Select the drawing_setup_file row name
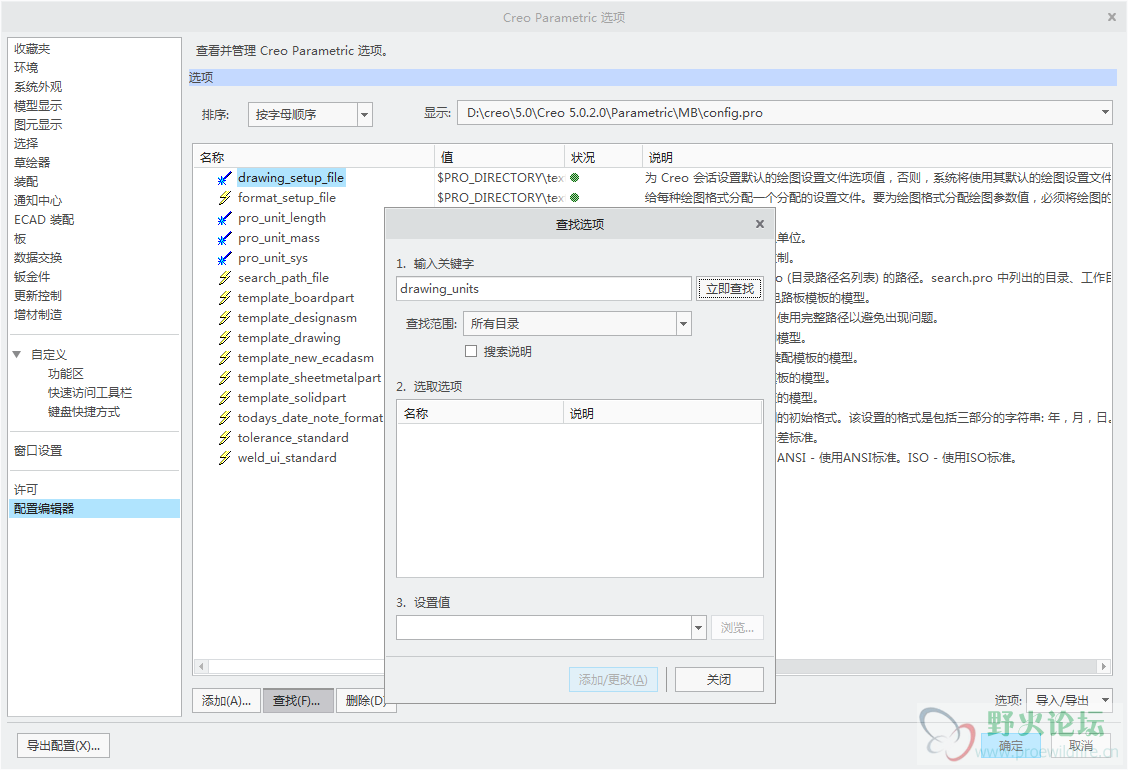The height and width of the screenshot is (770, 1128). (x=291, y=178)
